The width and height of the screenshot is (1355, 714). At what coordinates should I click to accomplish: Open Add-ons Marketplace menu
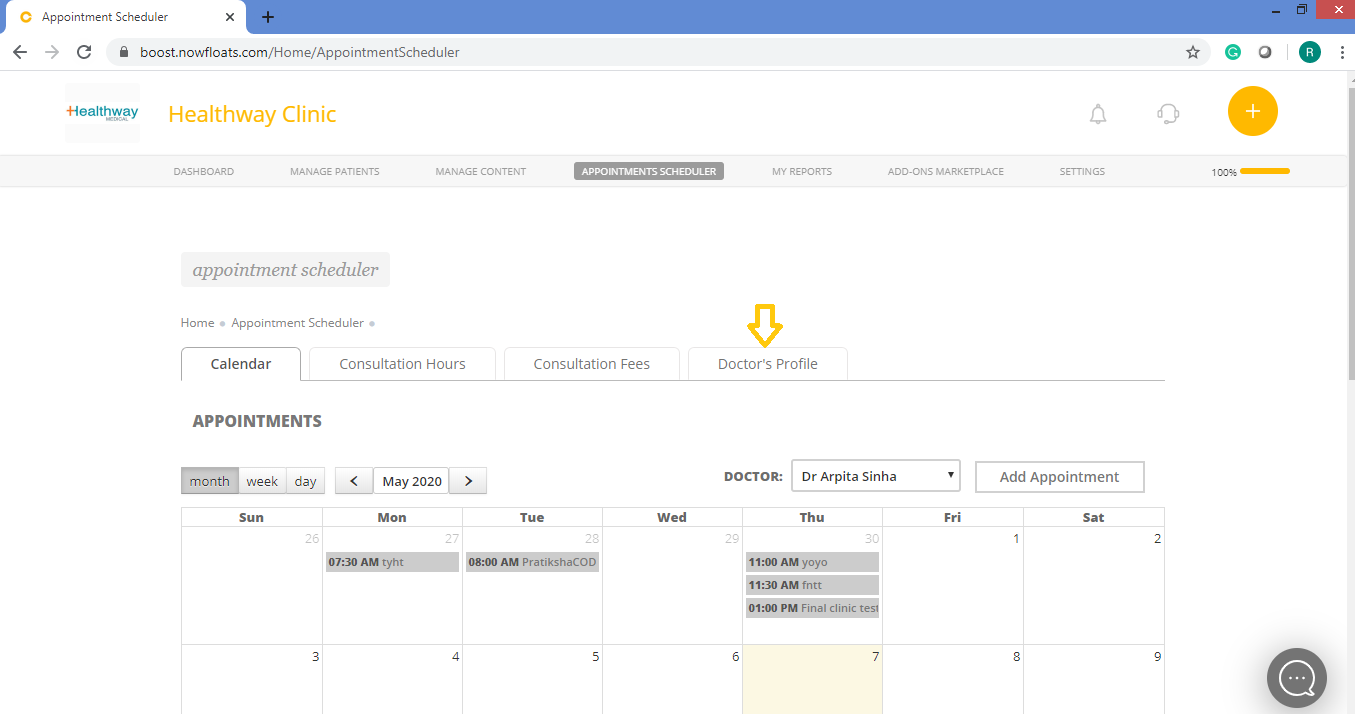pyautogui.click(x=946, y=171)
